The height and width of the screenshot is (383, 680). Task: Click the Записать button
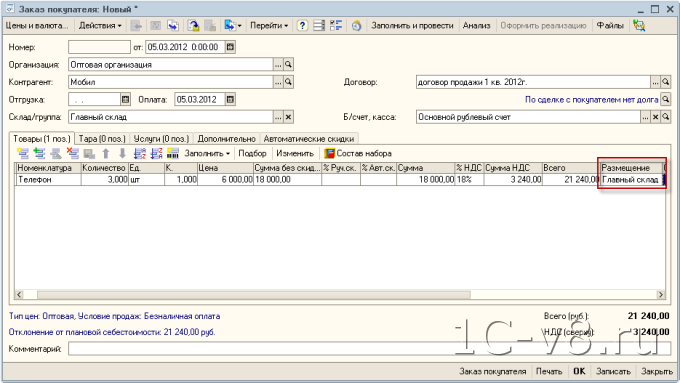click(613, 371)
